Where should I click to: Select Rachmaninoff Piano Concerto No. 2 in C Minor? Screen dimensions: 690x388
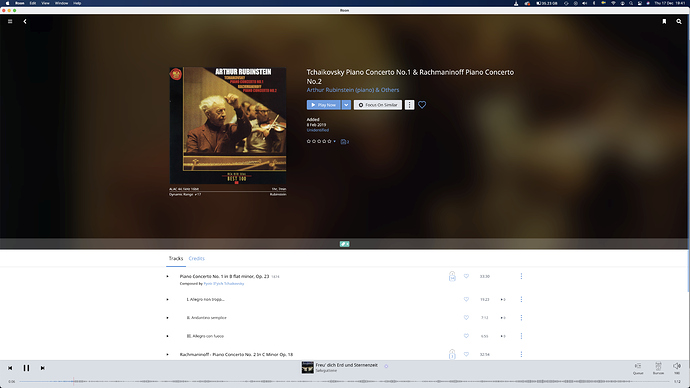point(236,355)
